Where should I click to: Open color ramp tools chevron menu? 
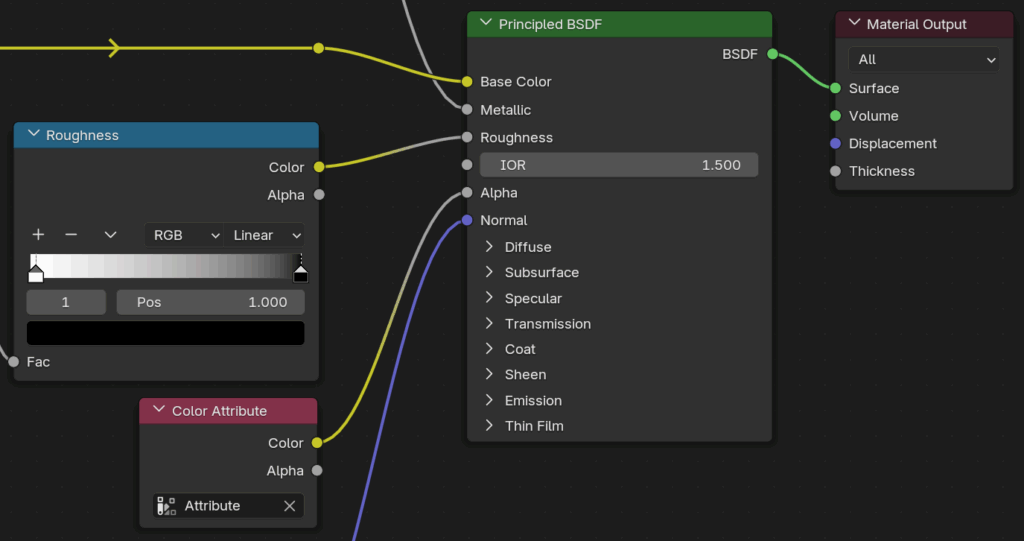110,235
